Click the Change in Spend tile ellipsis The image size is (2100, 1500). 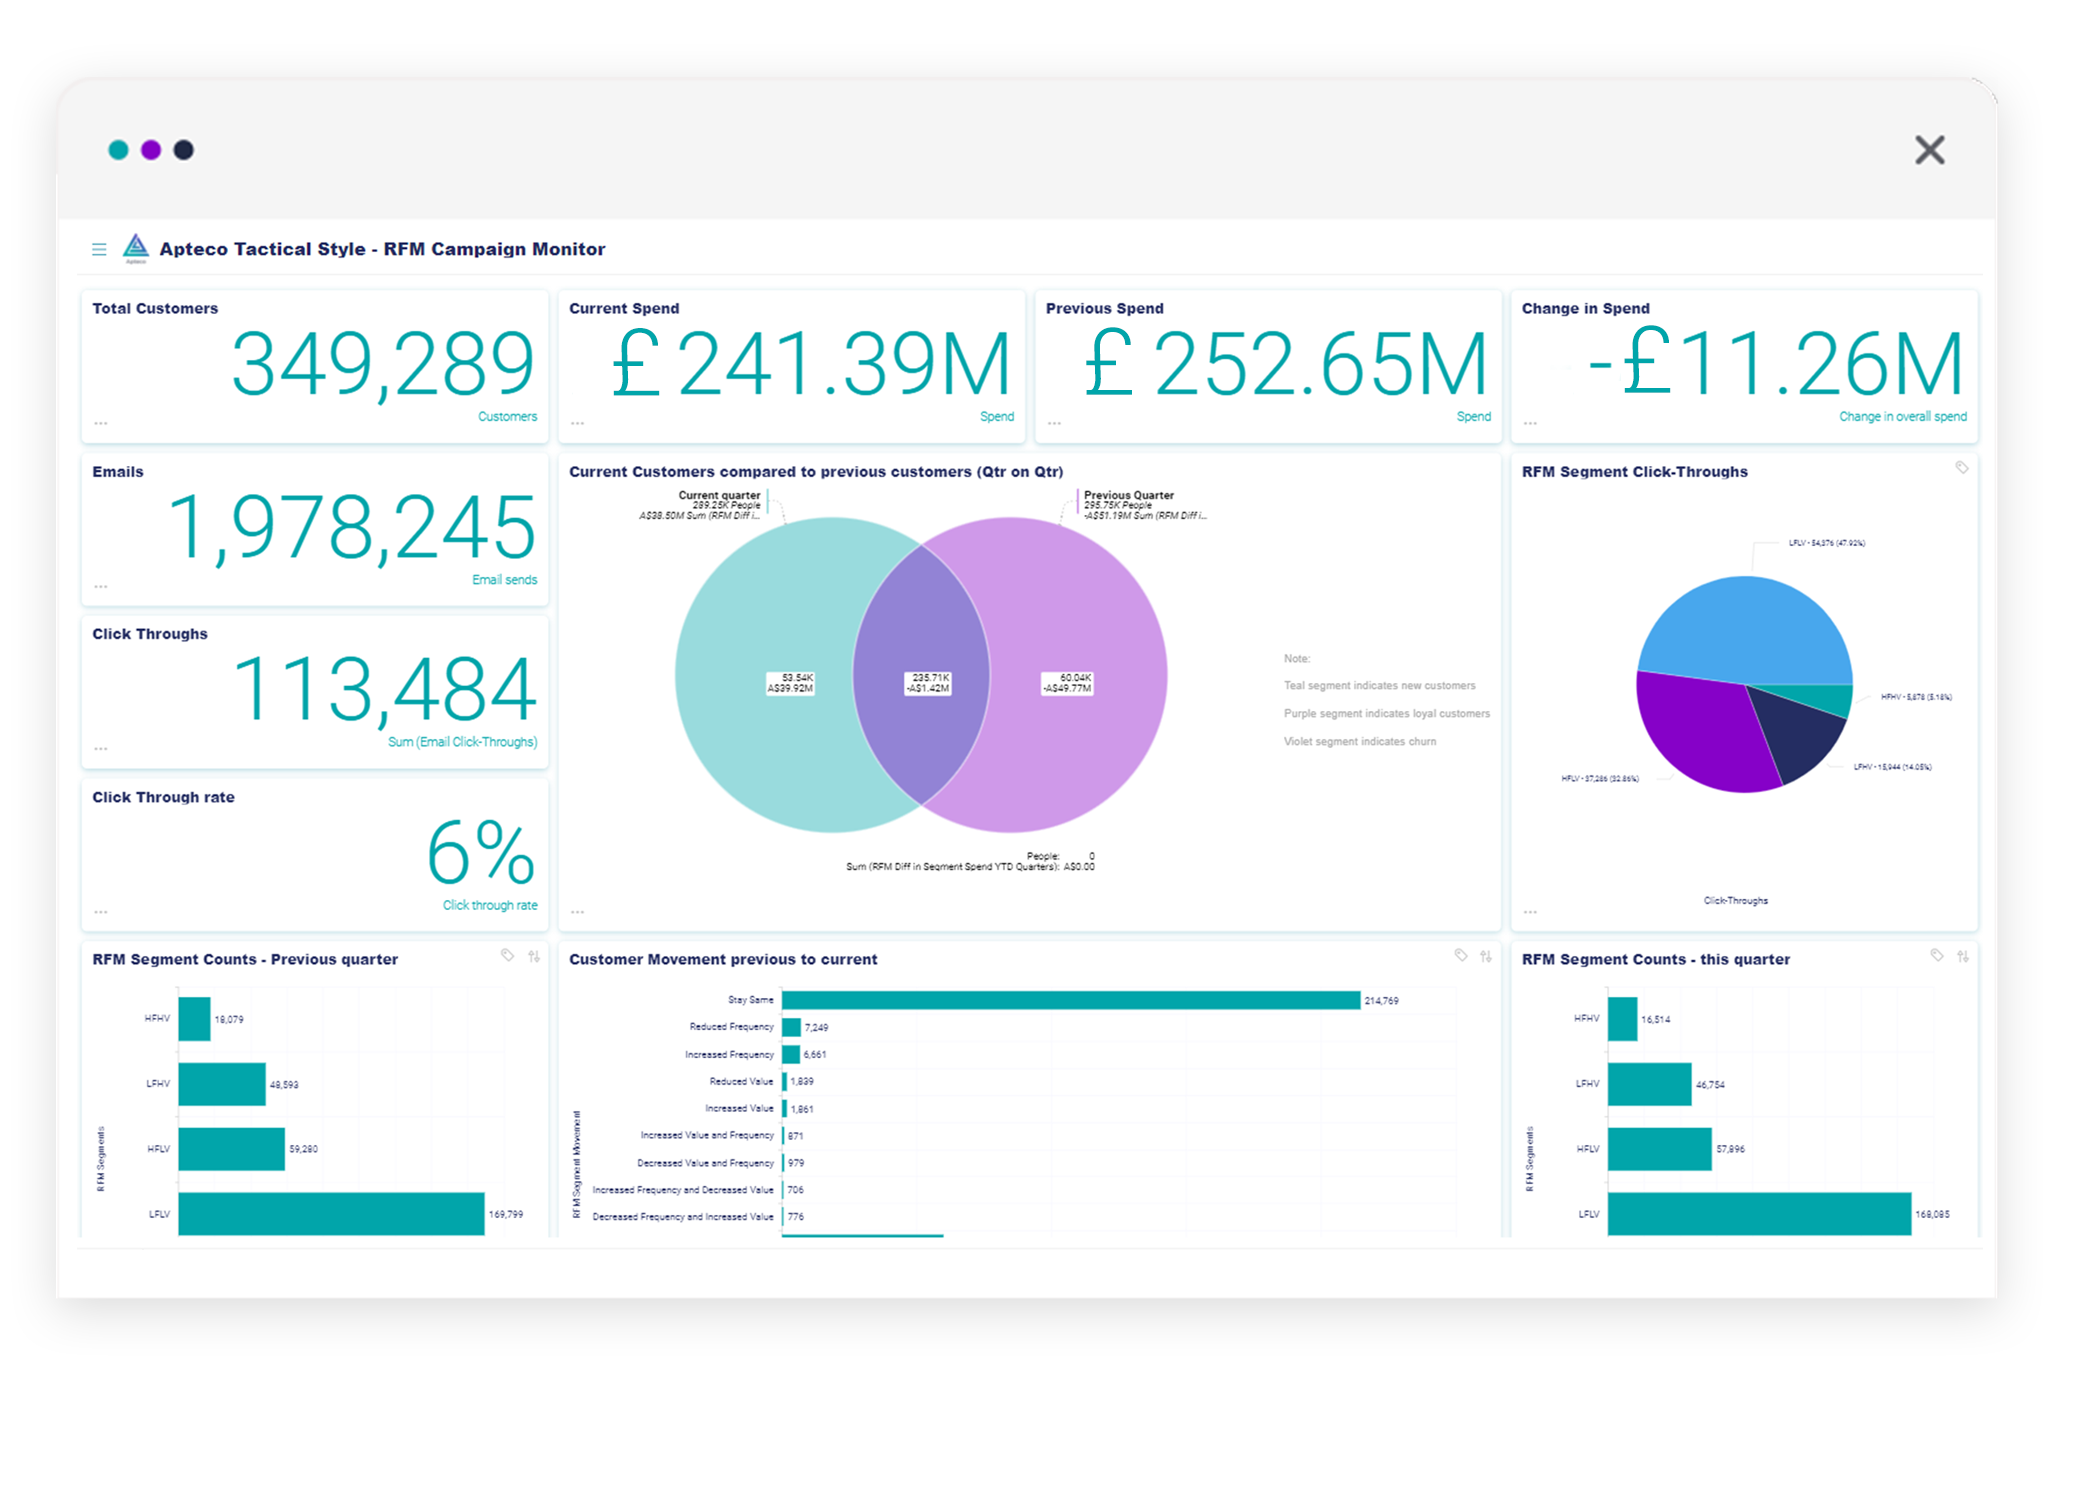pyautogui.click(x=1531, y=424)
